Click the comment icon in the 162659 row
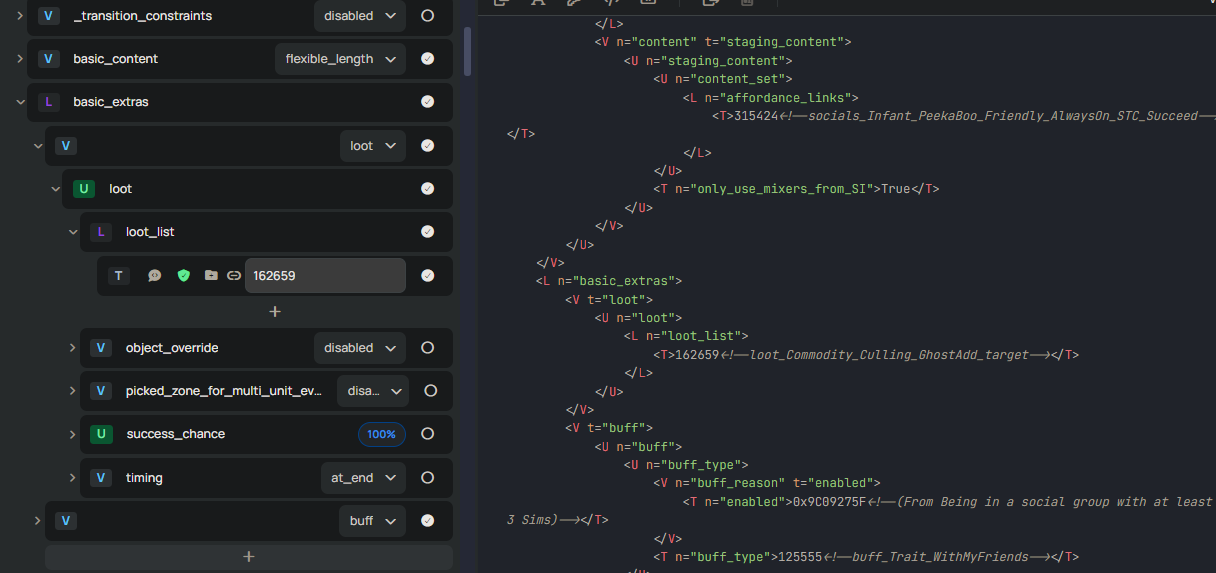Image resolution: width=1216 pixels, height=573 pixels. (x=155, y=276)
